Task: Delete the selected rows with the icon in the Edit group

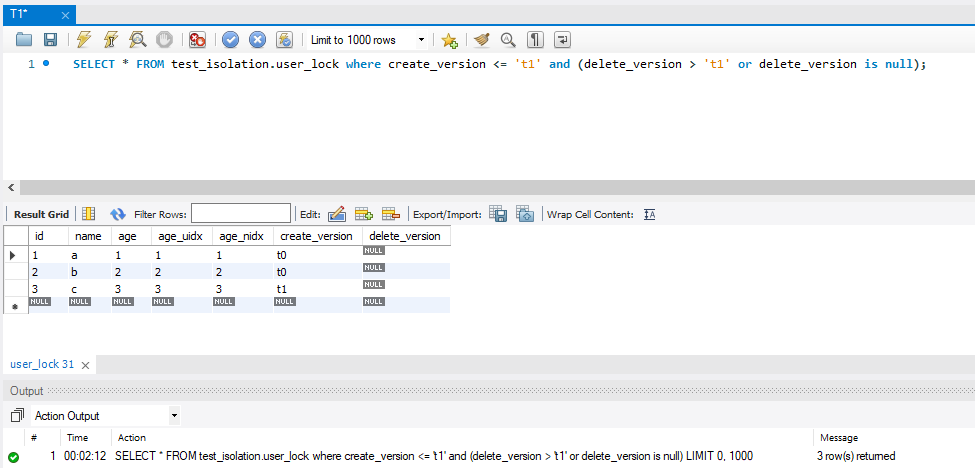Action: (x=391, y=214)
